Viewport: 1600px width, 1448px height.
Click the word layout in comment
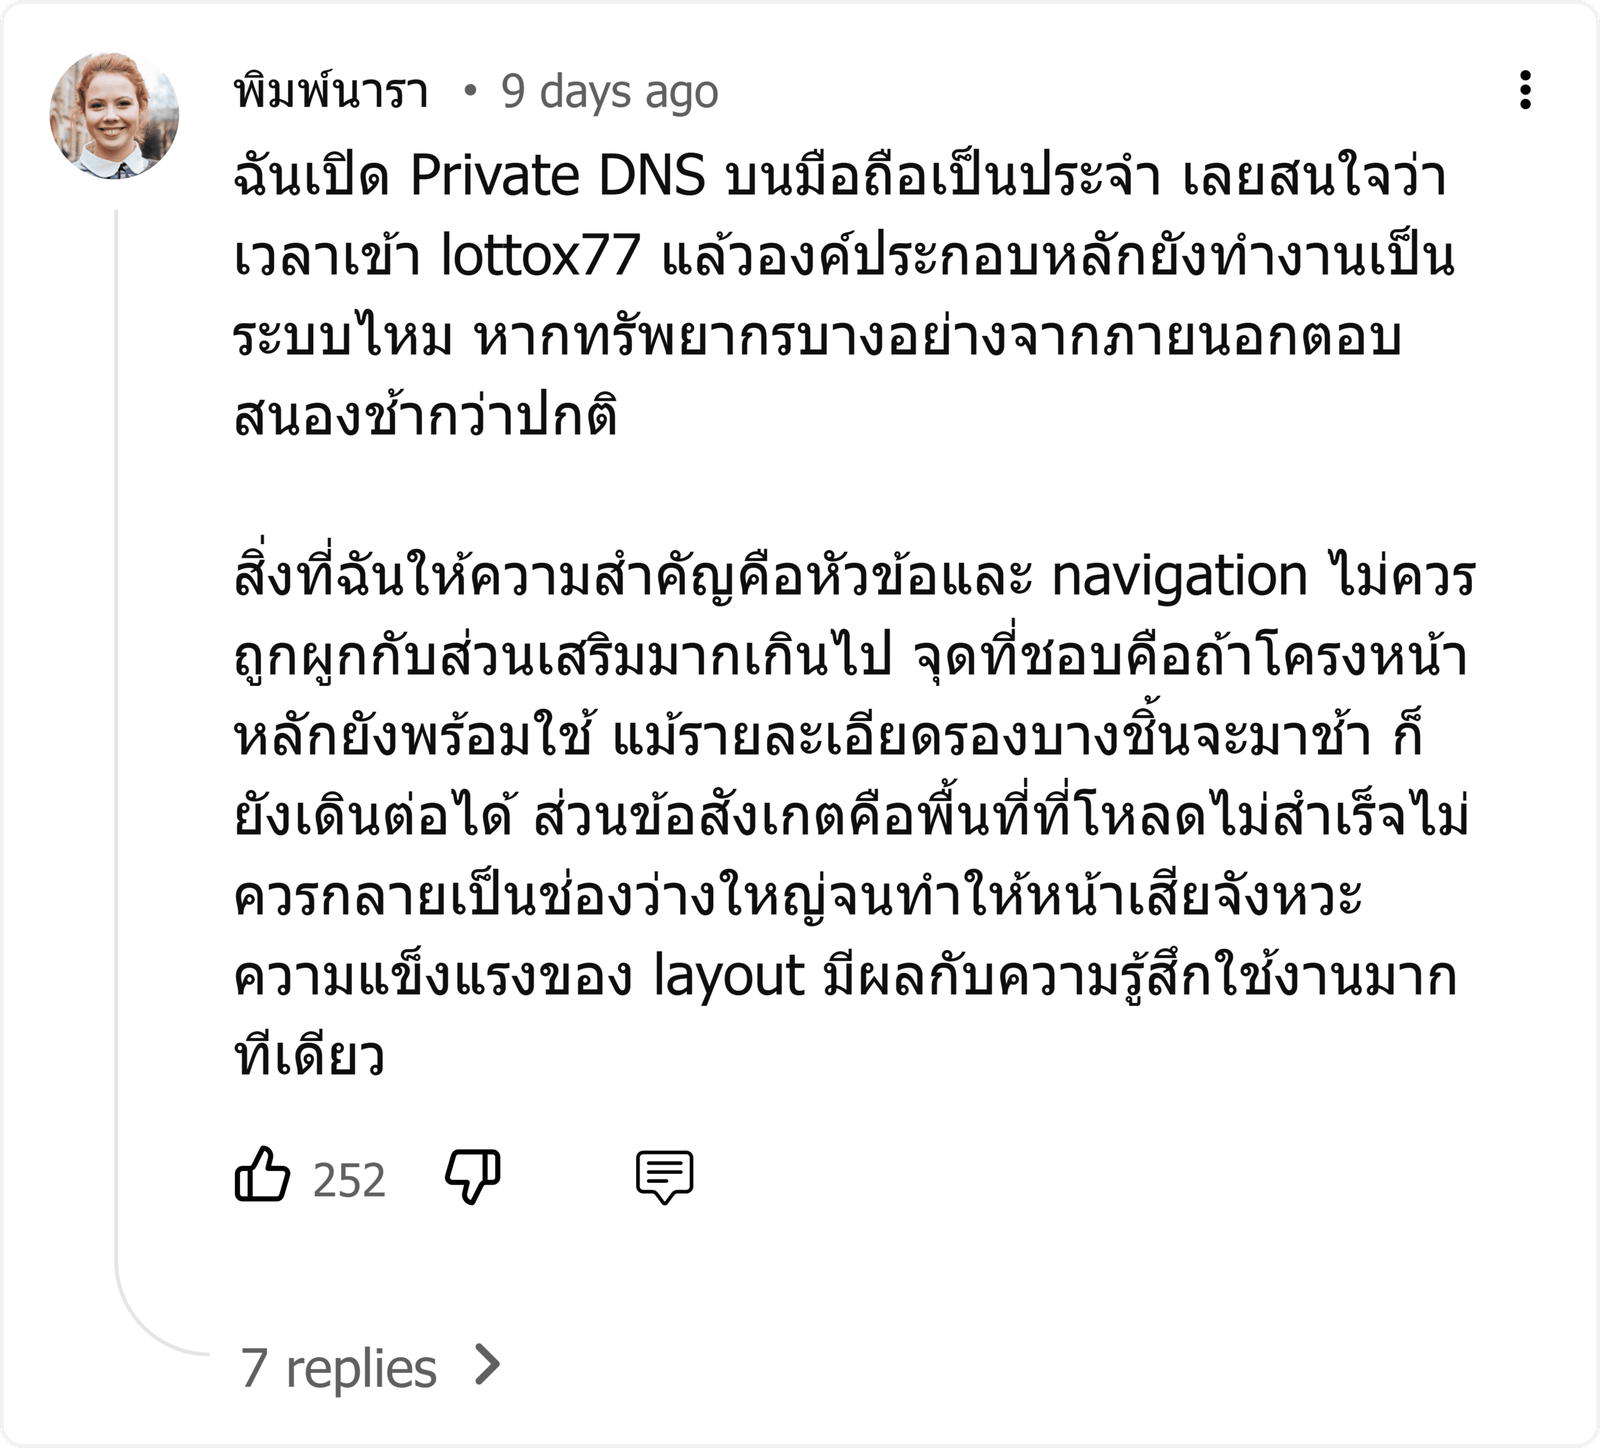pyautogui.click(x=729, y=976)
